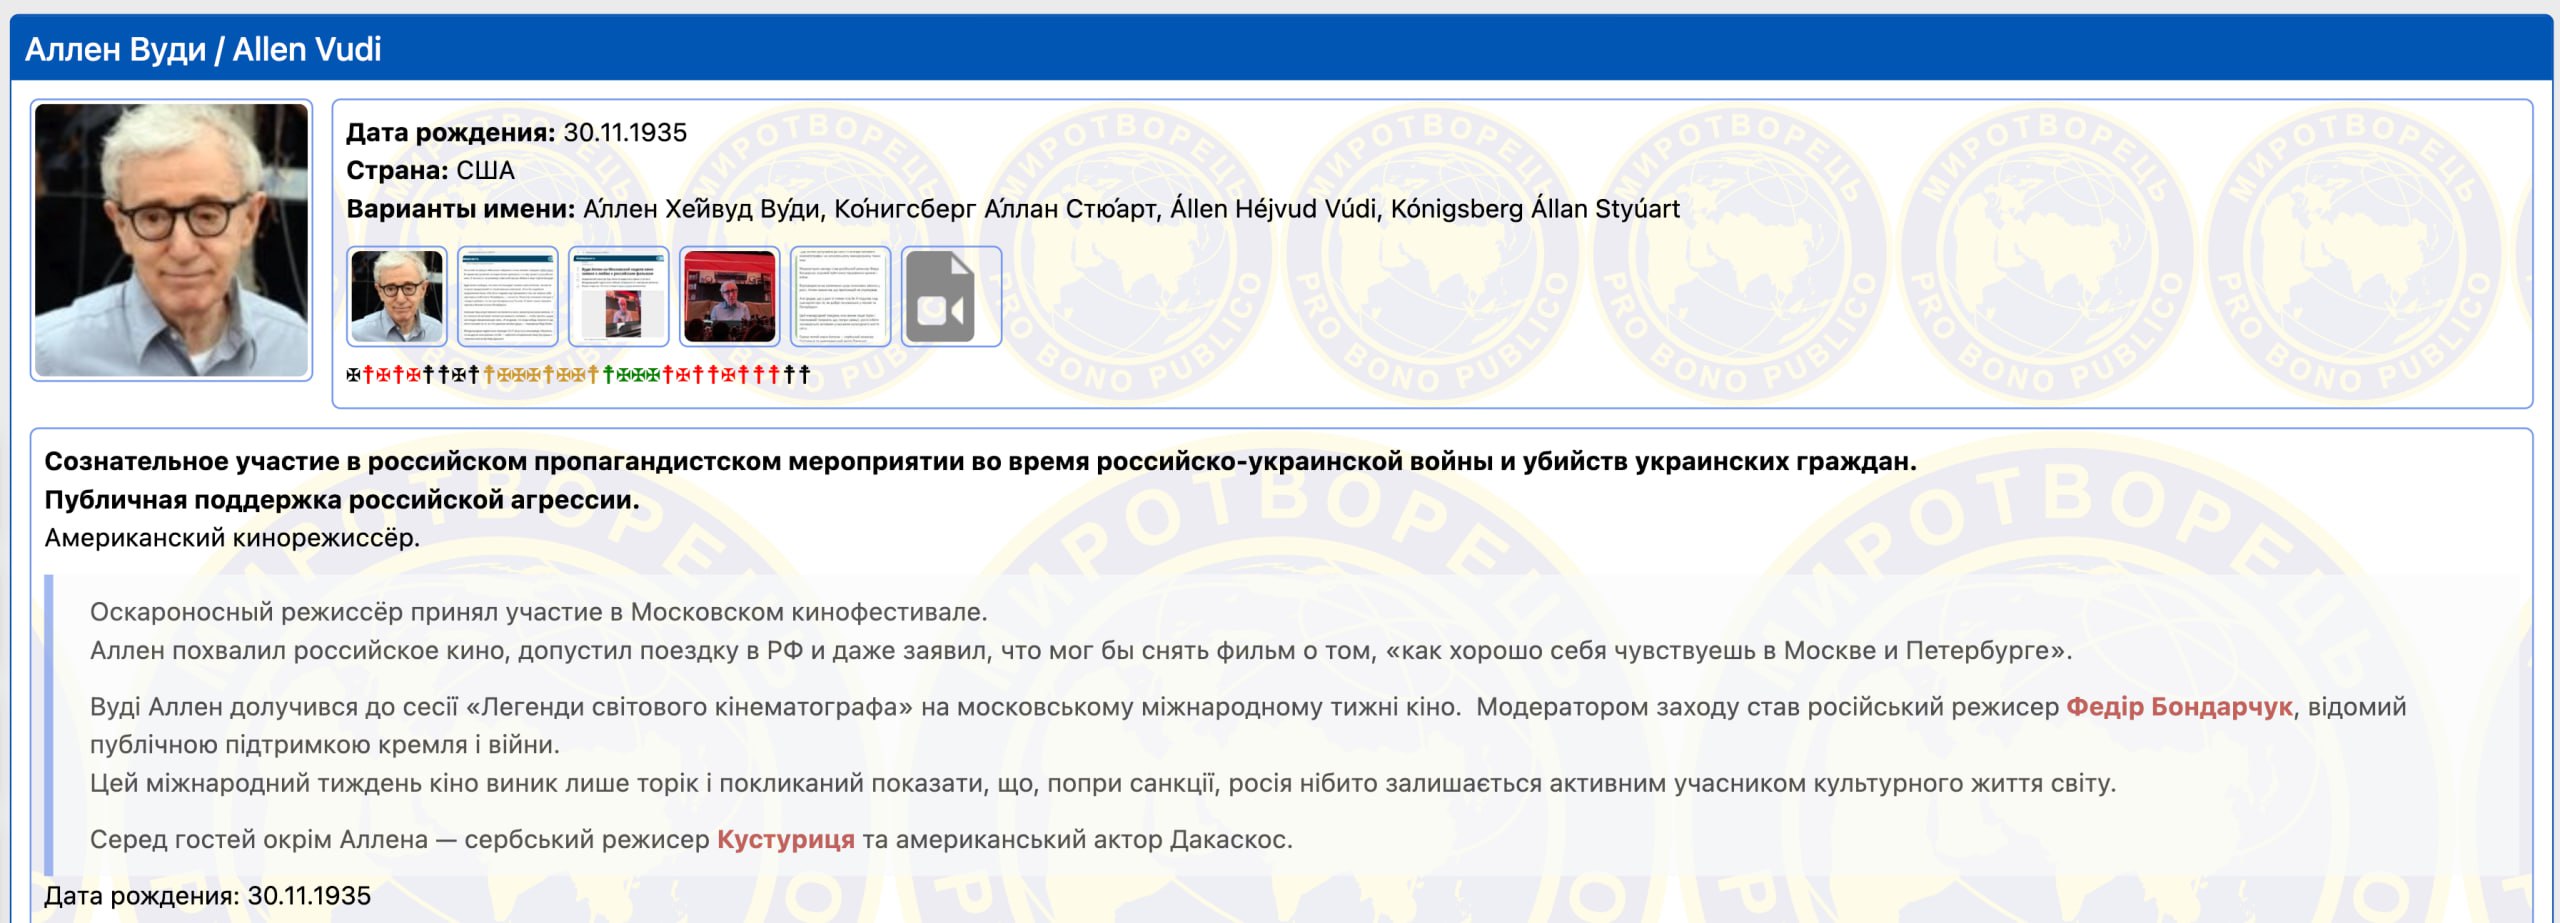Viewport: 2560px width, 923px height.
Task: Open the second thumbnail showing a text document
Action: 507,297
